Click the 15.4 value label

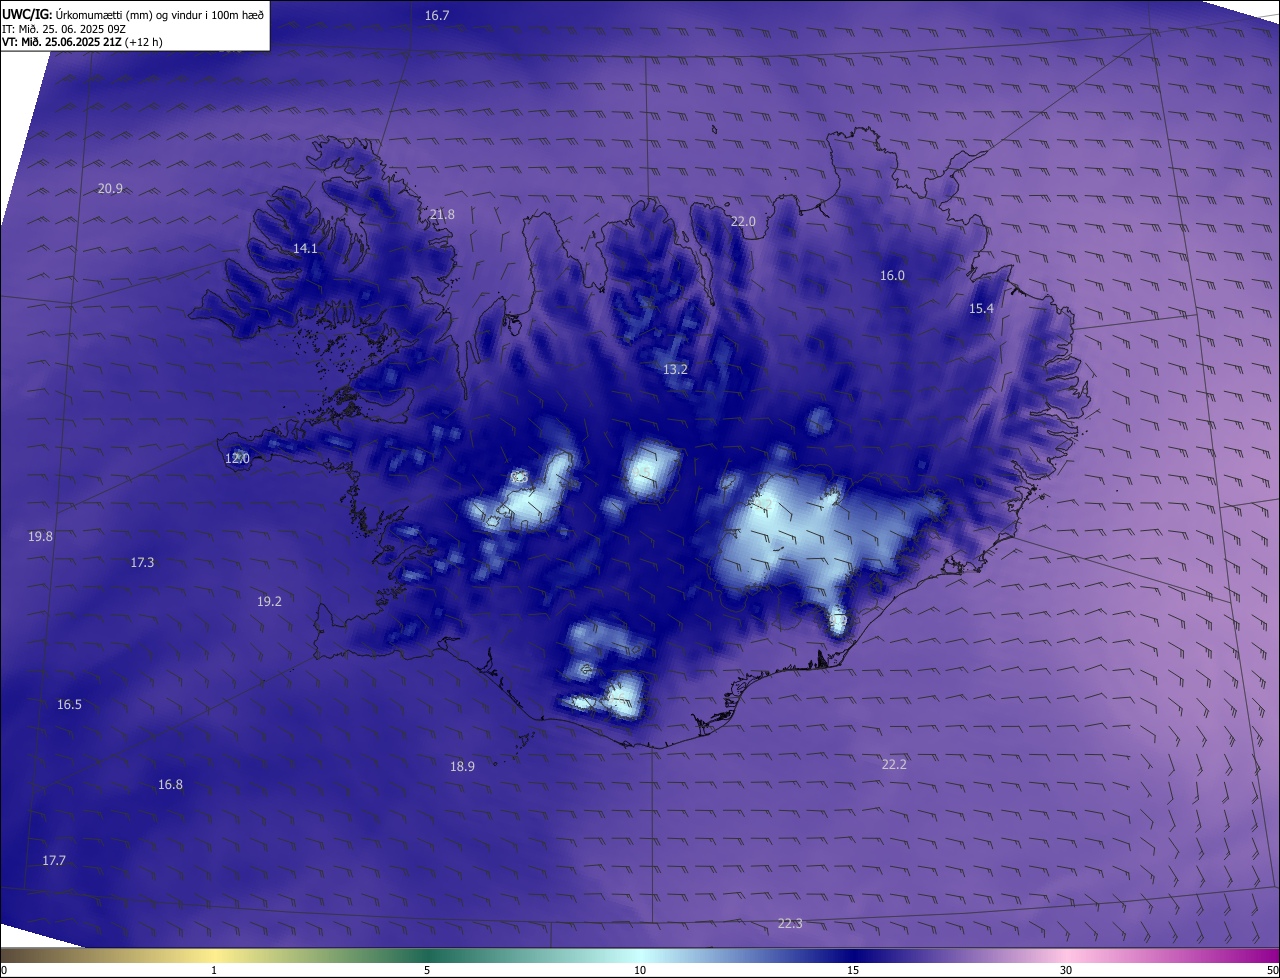click(981, 308)
